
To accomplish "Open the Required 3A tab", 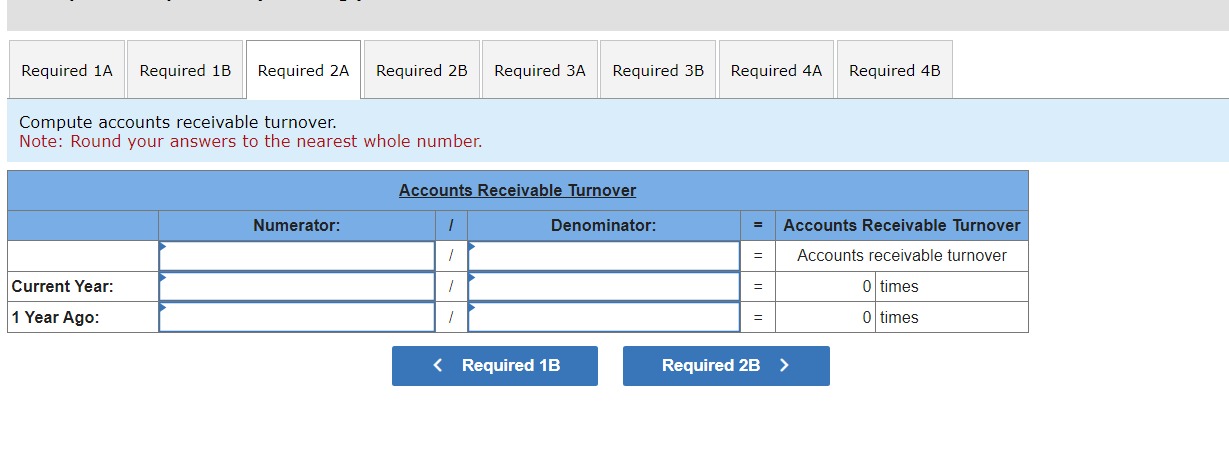I will click(540, 70).
